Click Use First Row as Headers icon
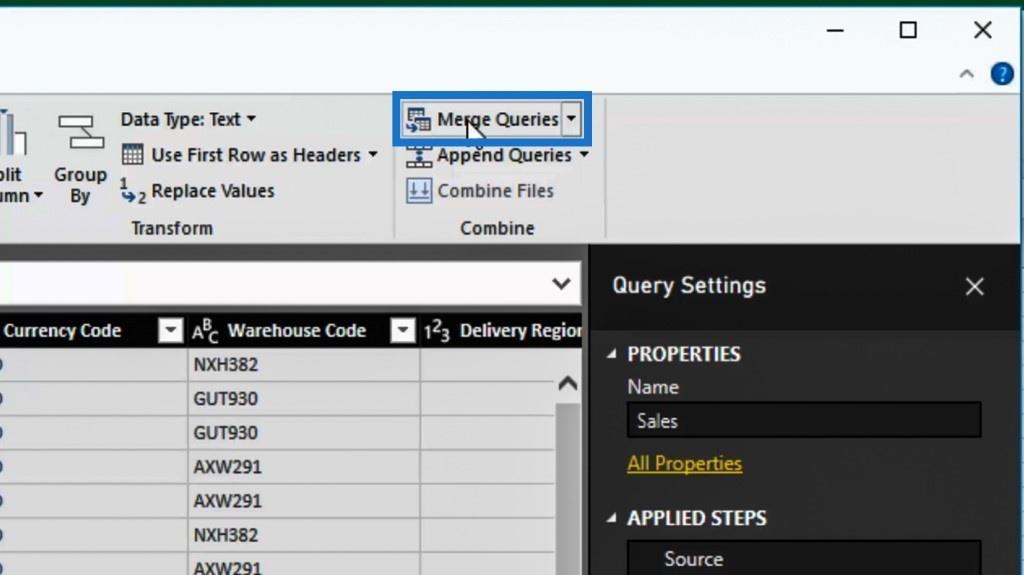Viewport: 1024px width, 575px height. pos(133,155)
